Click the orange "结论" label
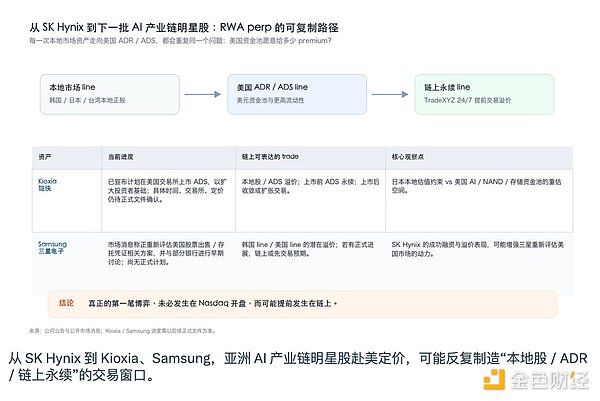This screenshot has height=401, width=600. point(66,303)
